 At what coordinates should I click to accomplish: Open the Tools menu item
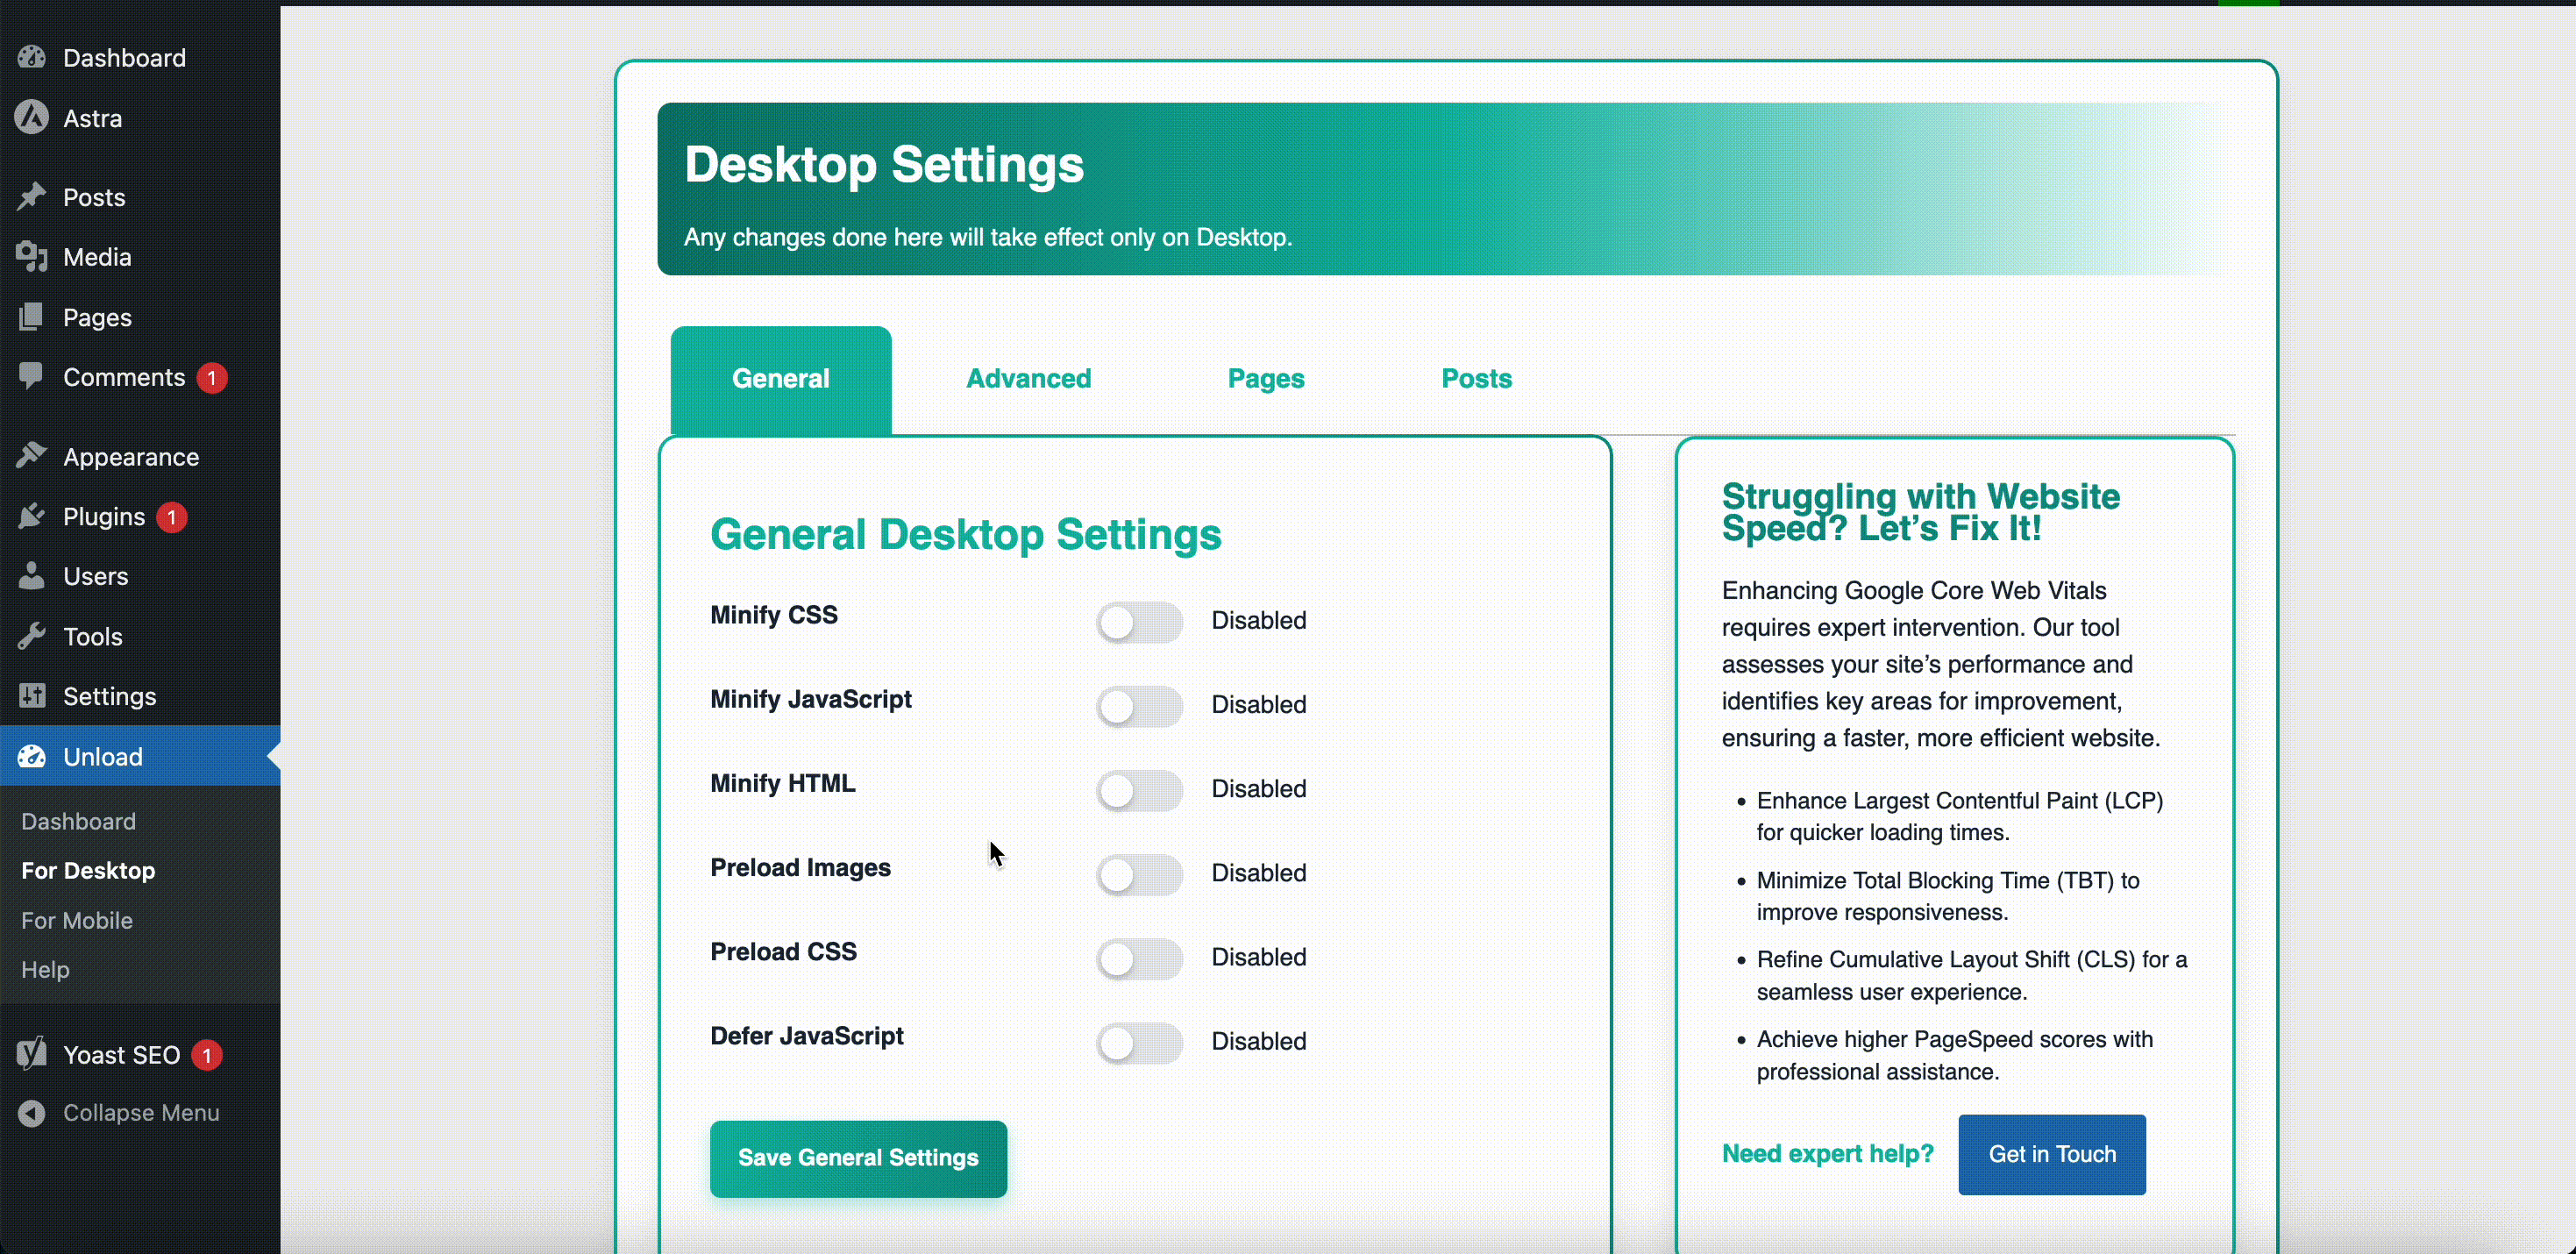[140, 636]
